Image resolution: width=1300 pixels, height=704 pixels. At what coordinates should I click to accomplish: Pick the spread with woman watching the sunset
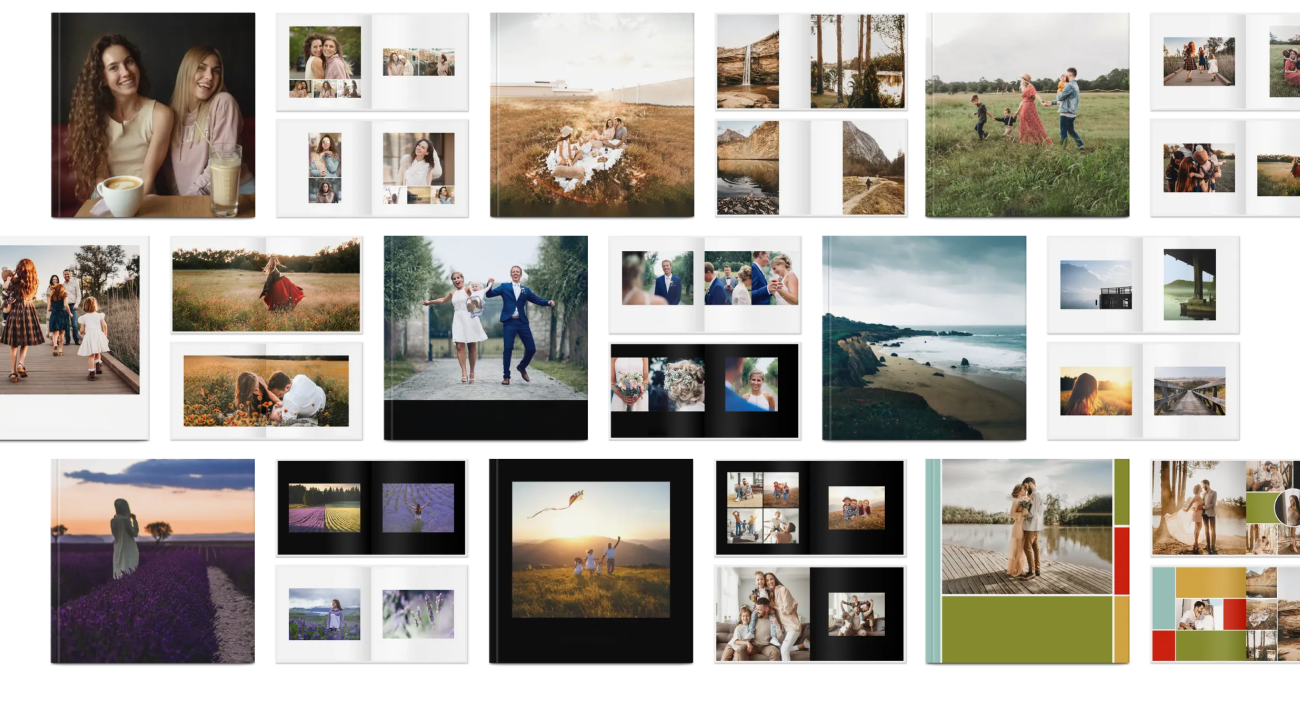pos(1143,391)
